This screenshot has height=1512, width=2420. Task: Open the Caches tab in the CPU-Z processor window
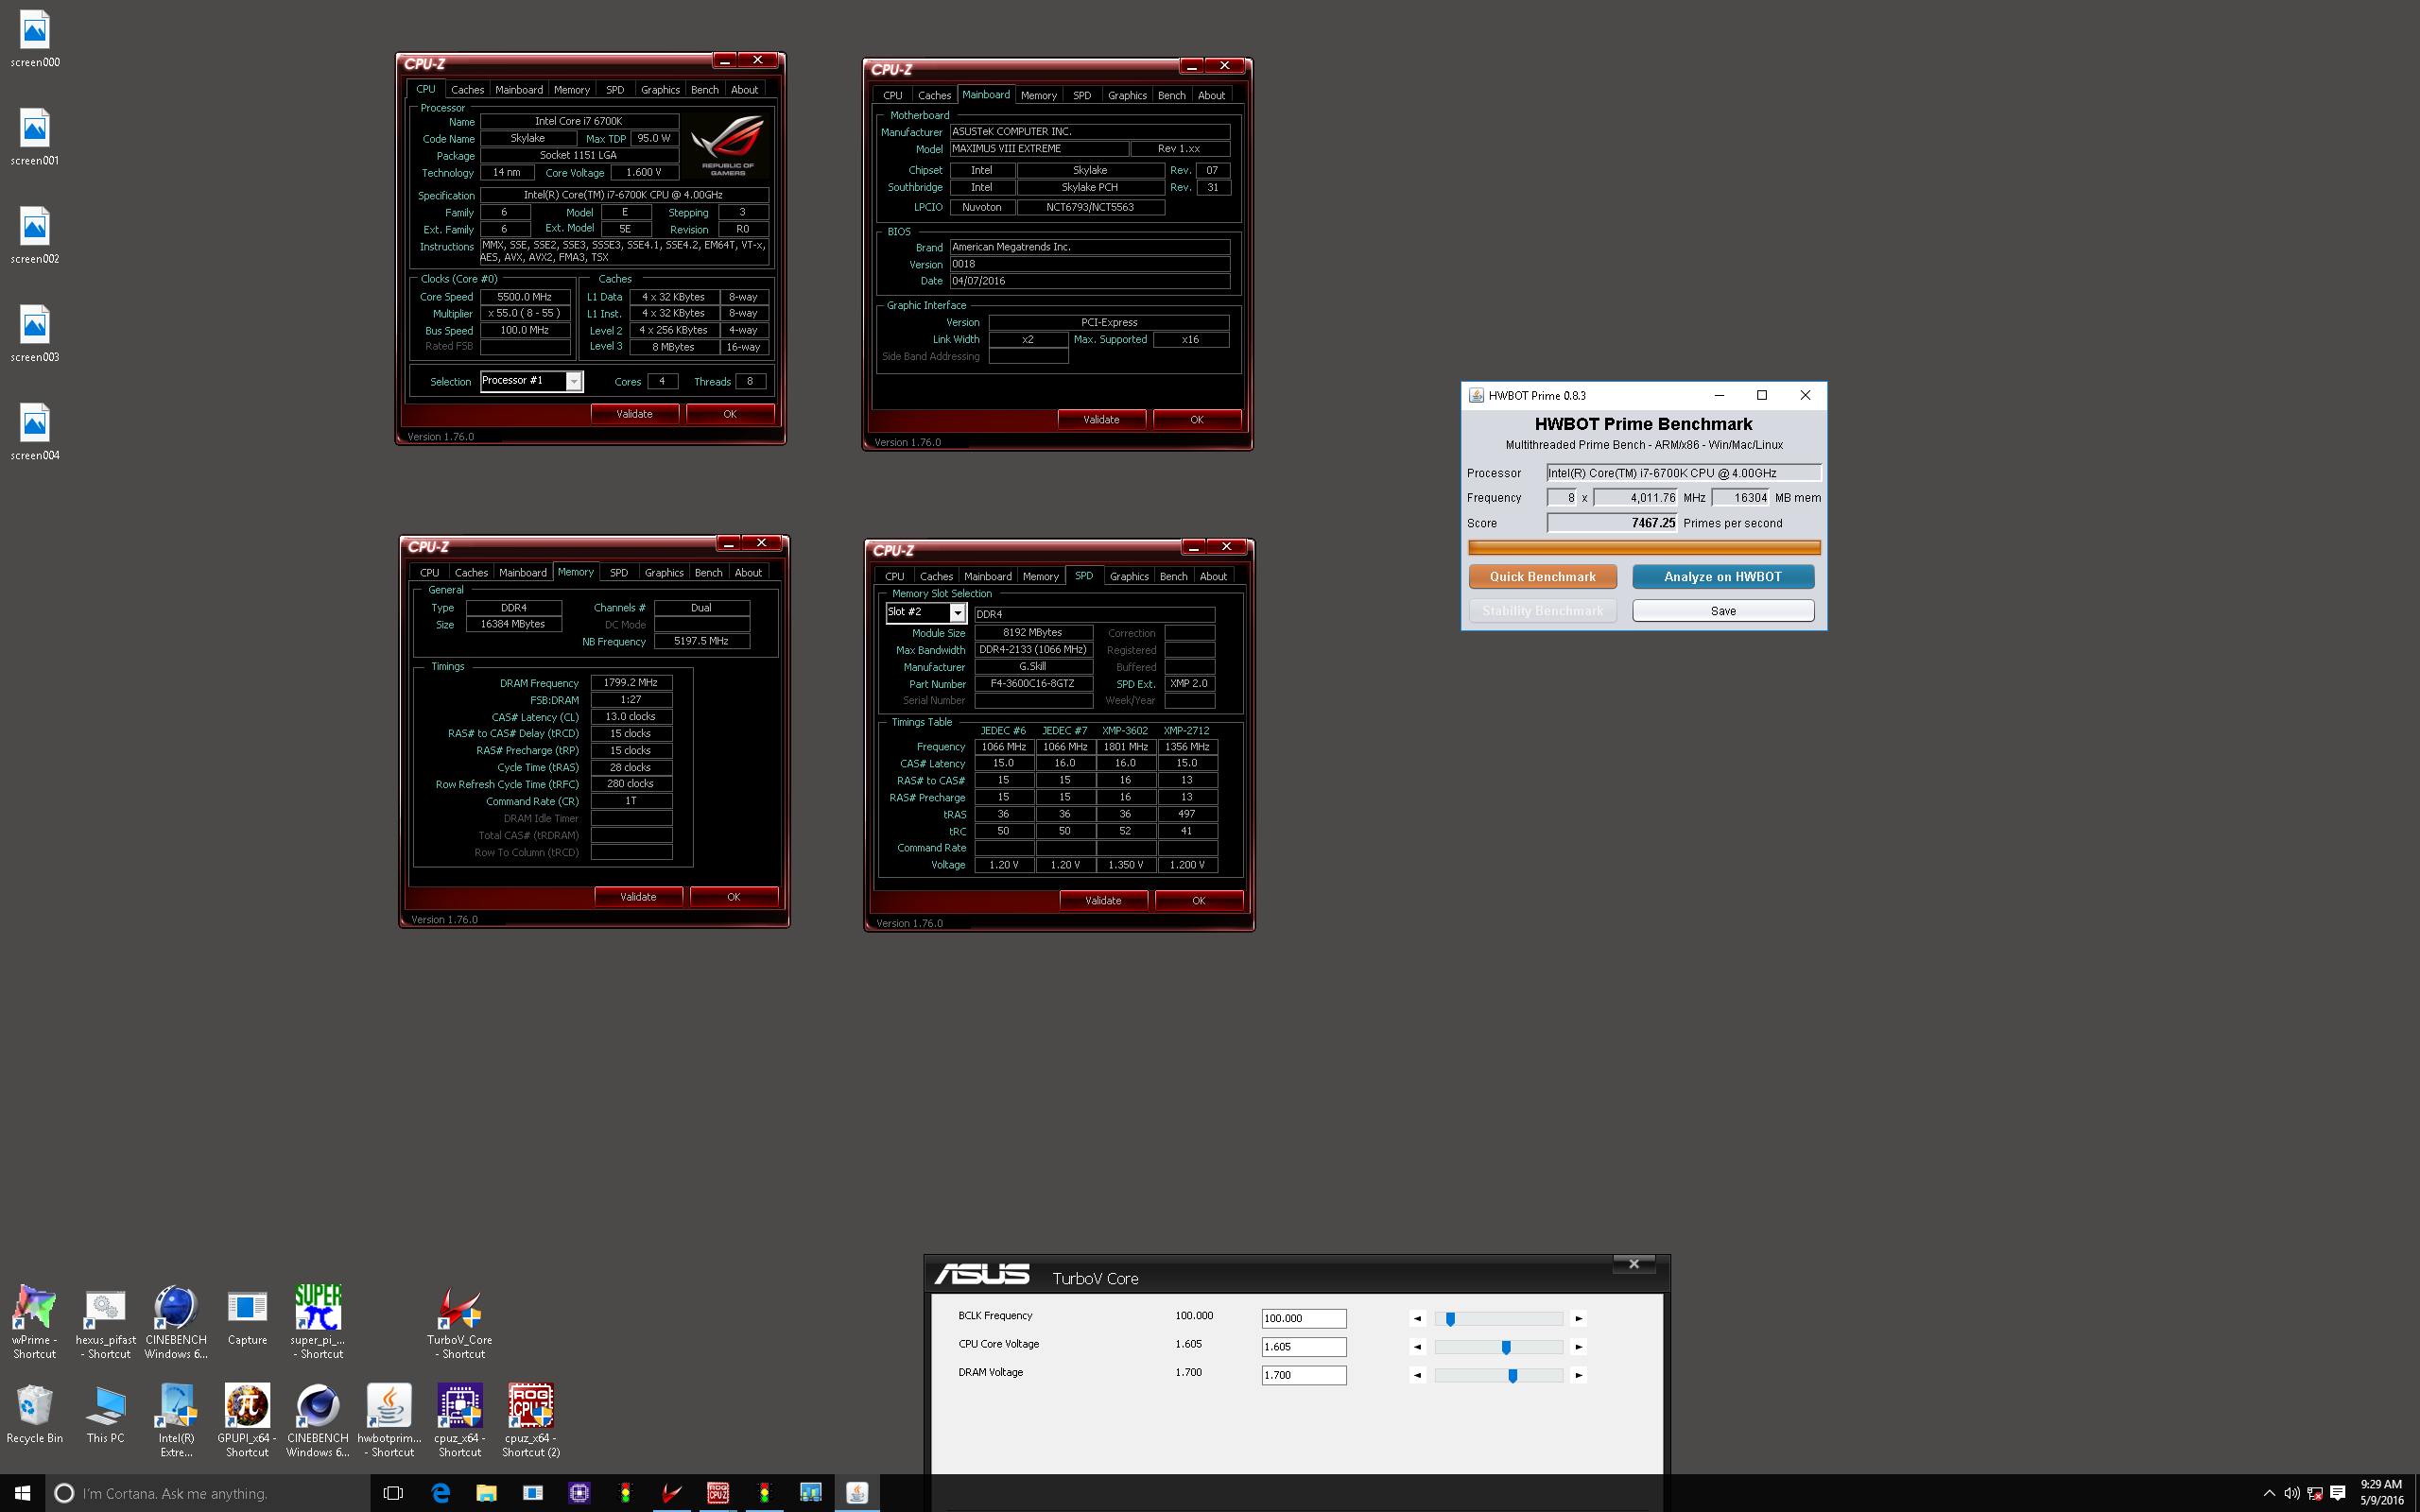pyautogui.click(x=467, y=90)
